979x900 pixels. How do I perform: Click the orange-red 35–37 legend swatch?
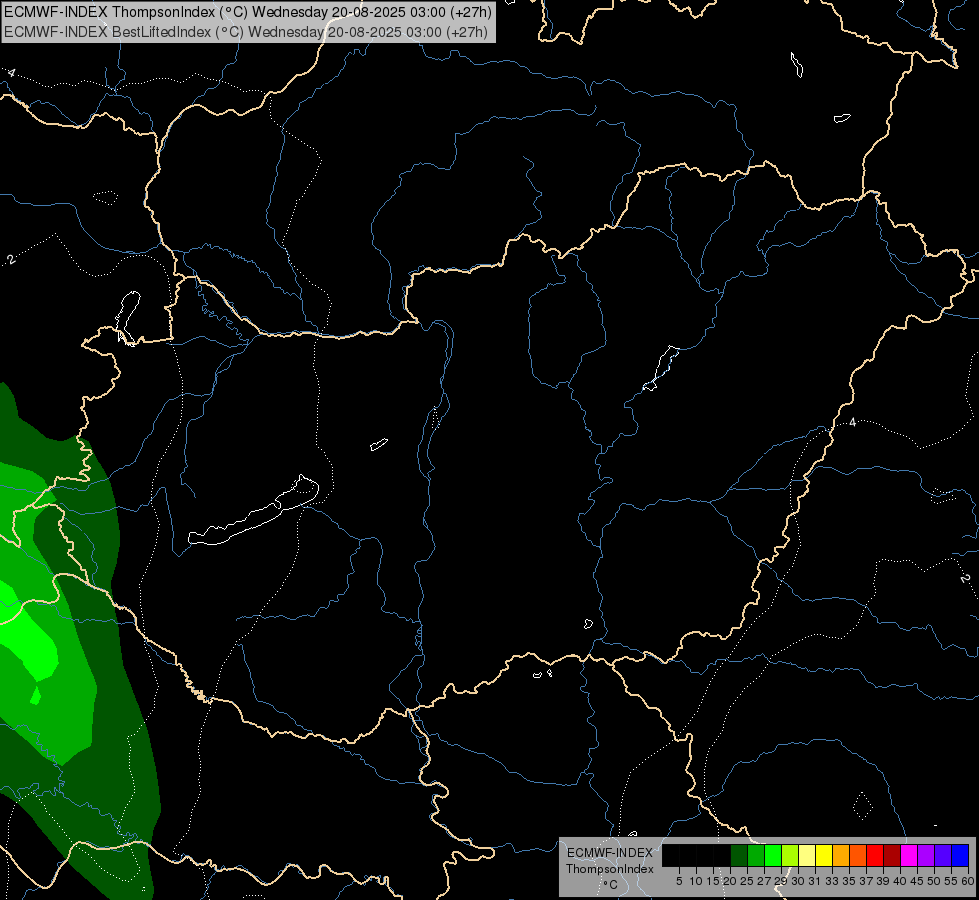click(x=858, y=856)
